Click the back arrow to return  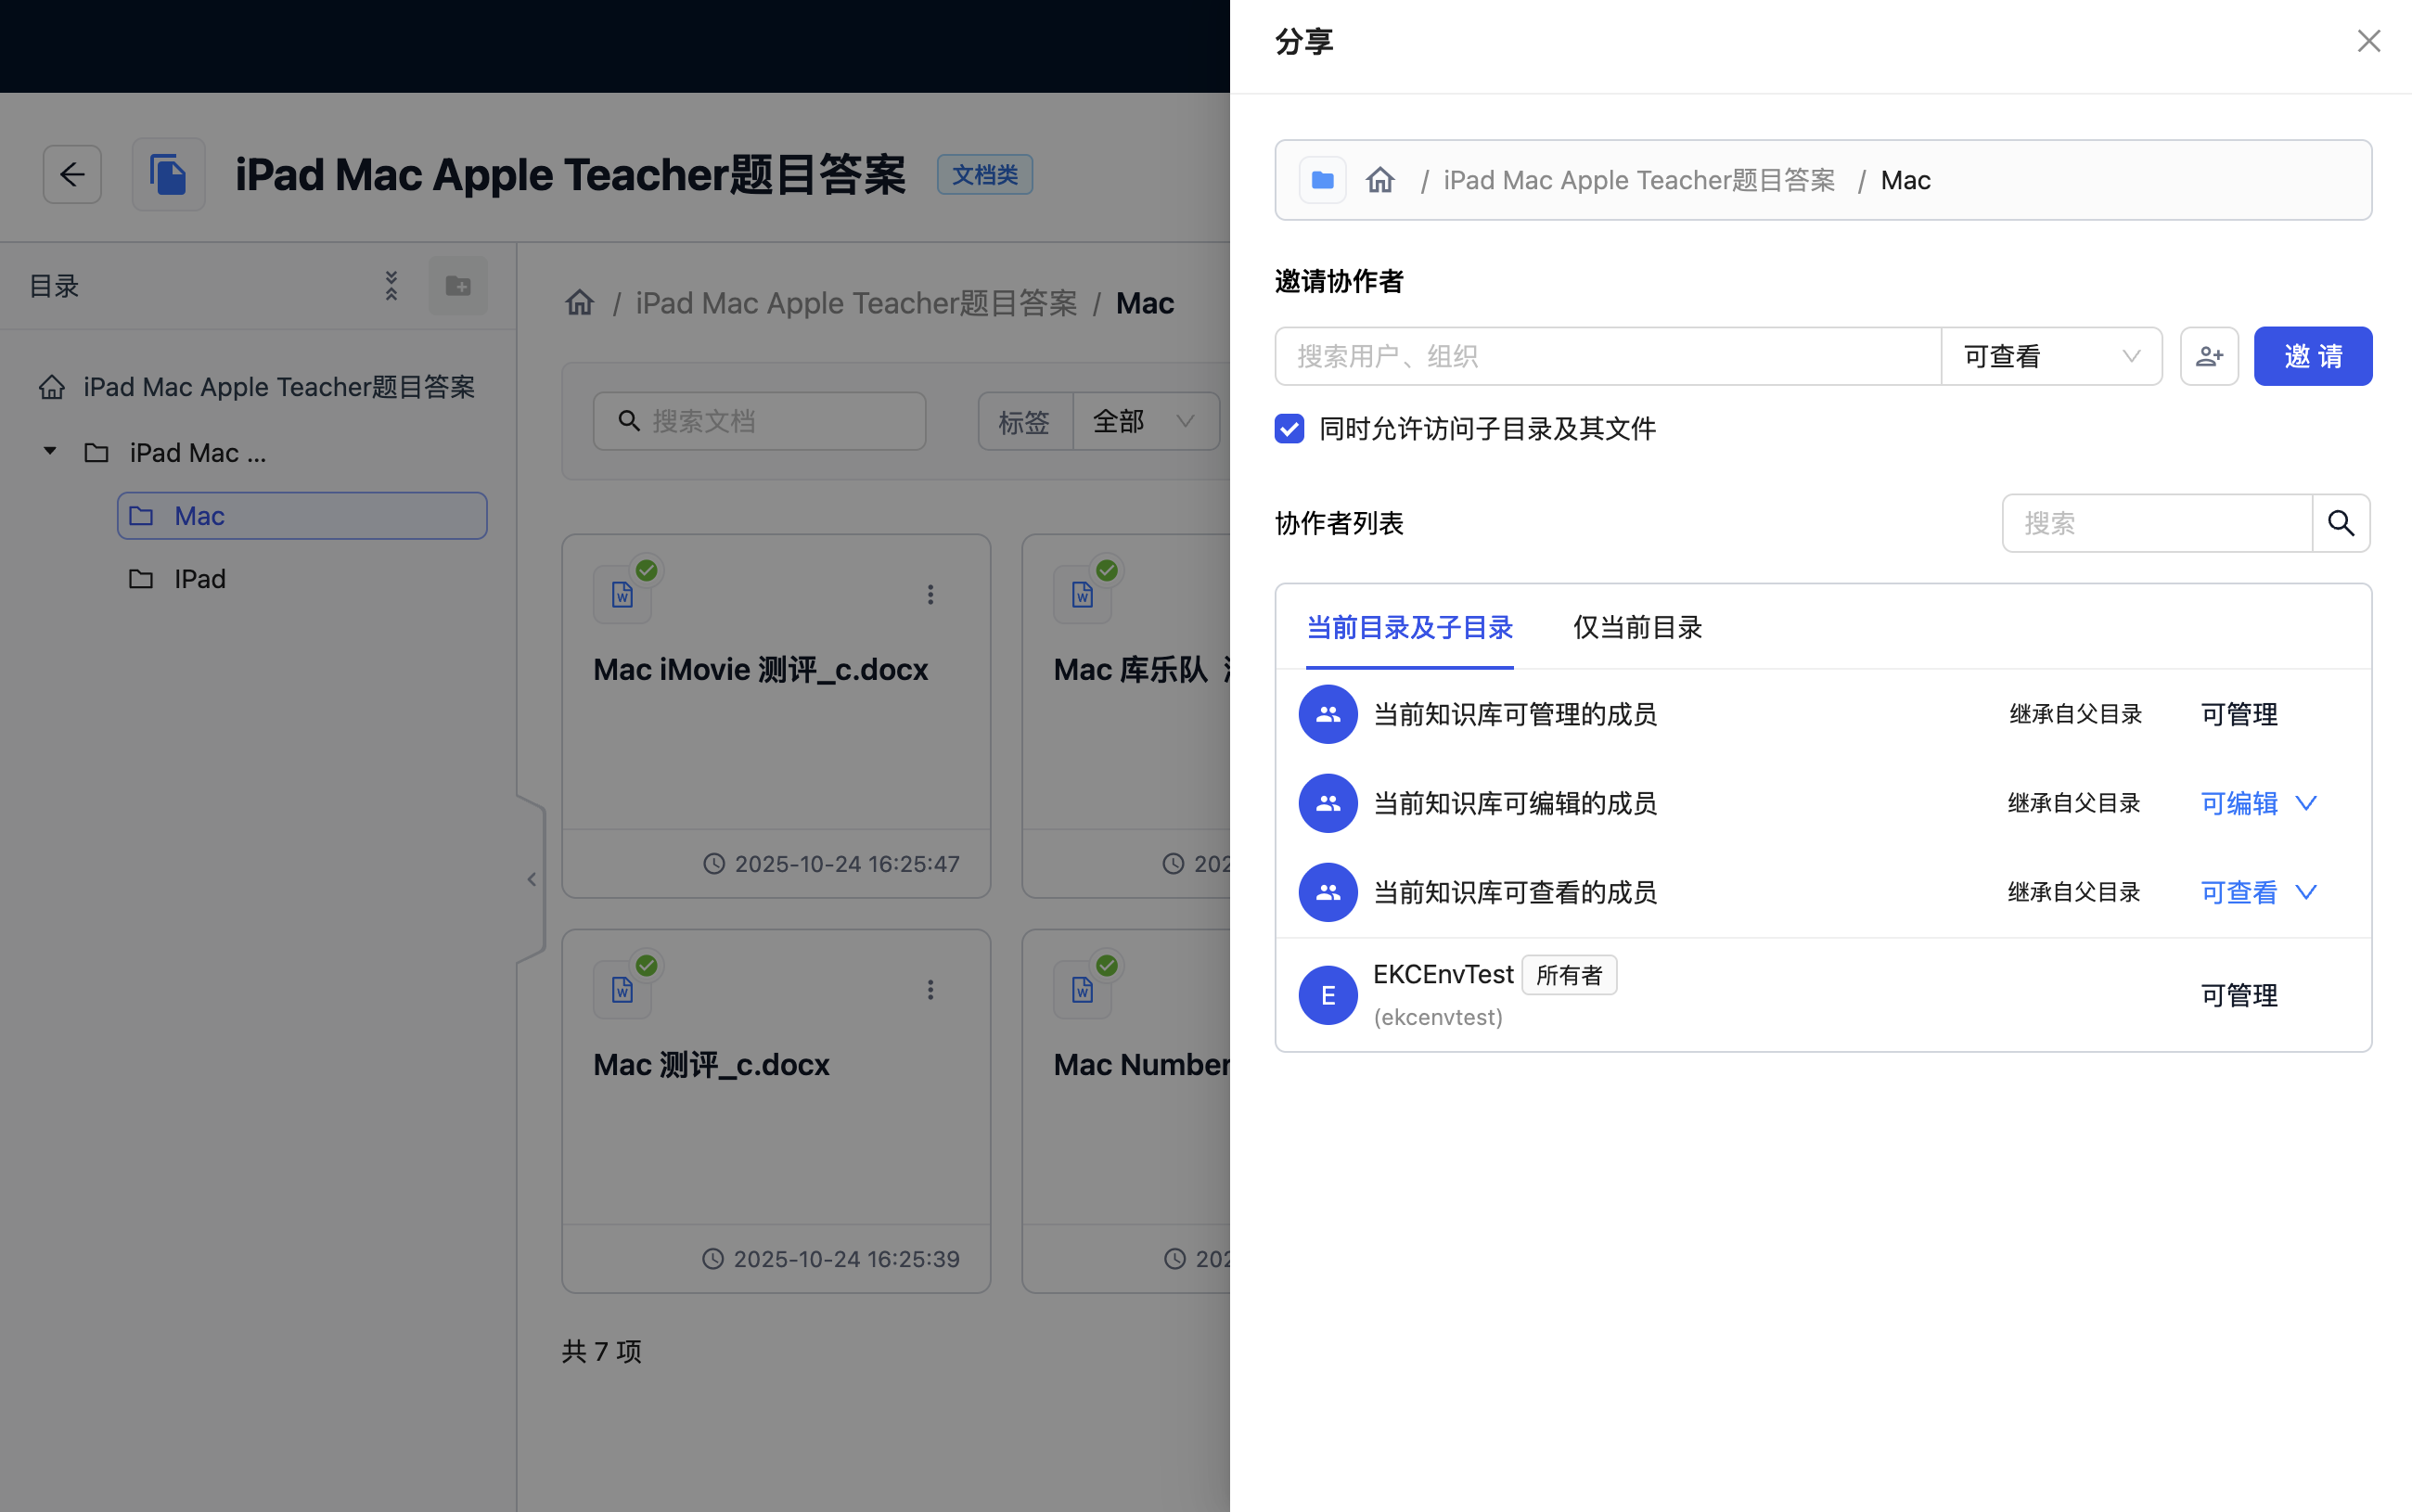[72, 174]
